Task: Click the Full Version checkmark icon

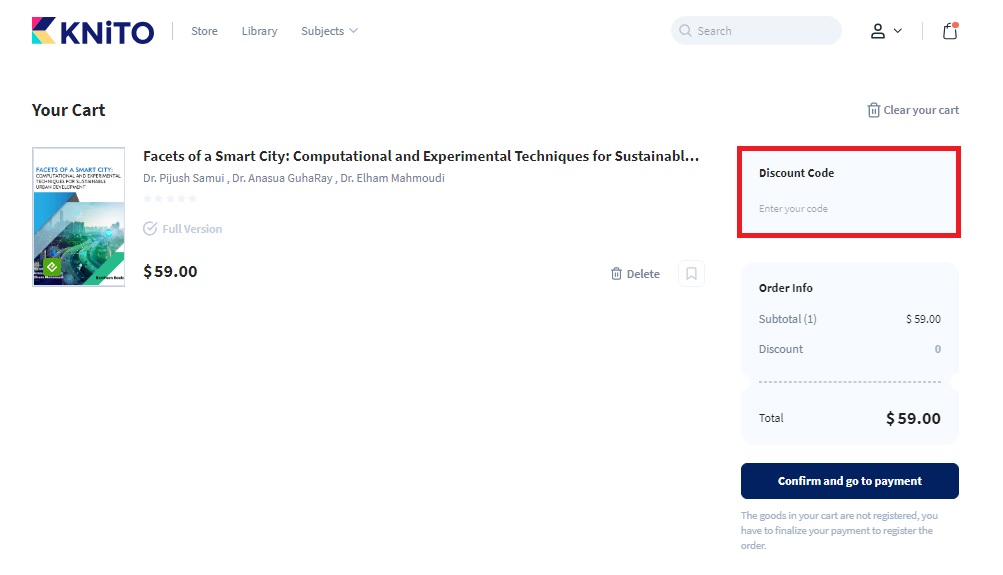Action: (x=150, y=229)
